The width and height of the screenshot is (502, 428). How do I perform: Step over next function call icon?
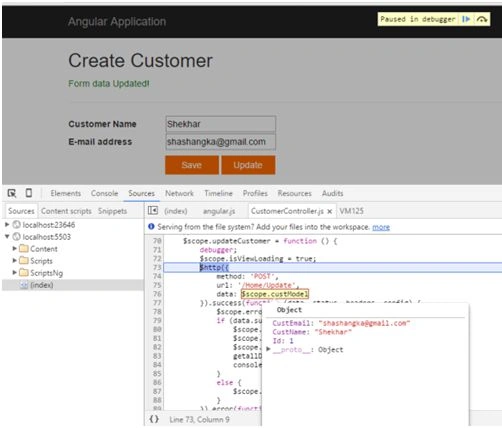tap(482, 19)
